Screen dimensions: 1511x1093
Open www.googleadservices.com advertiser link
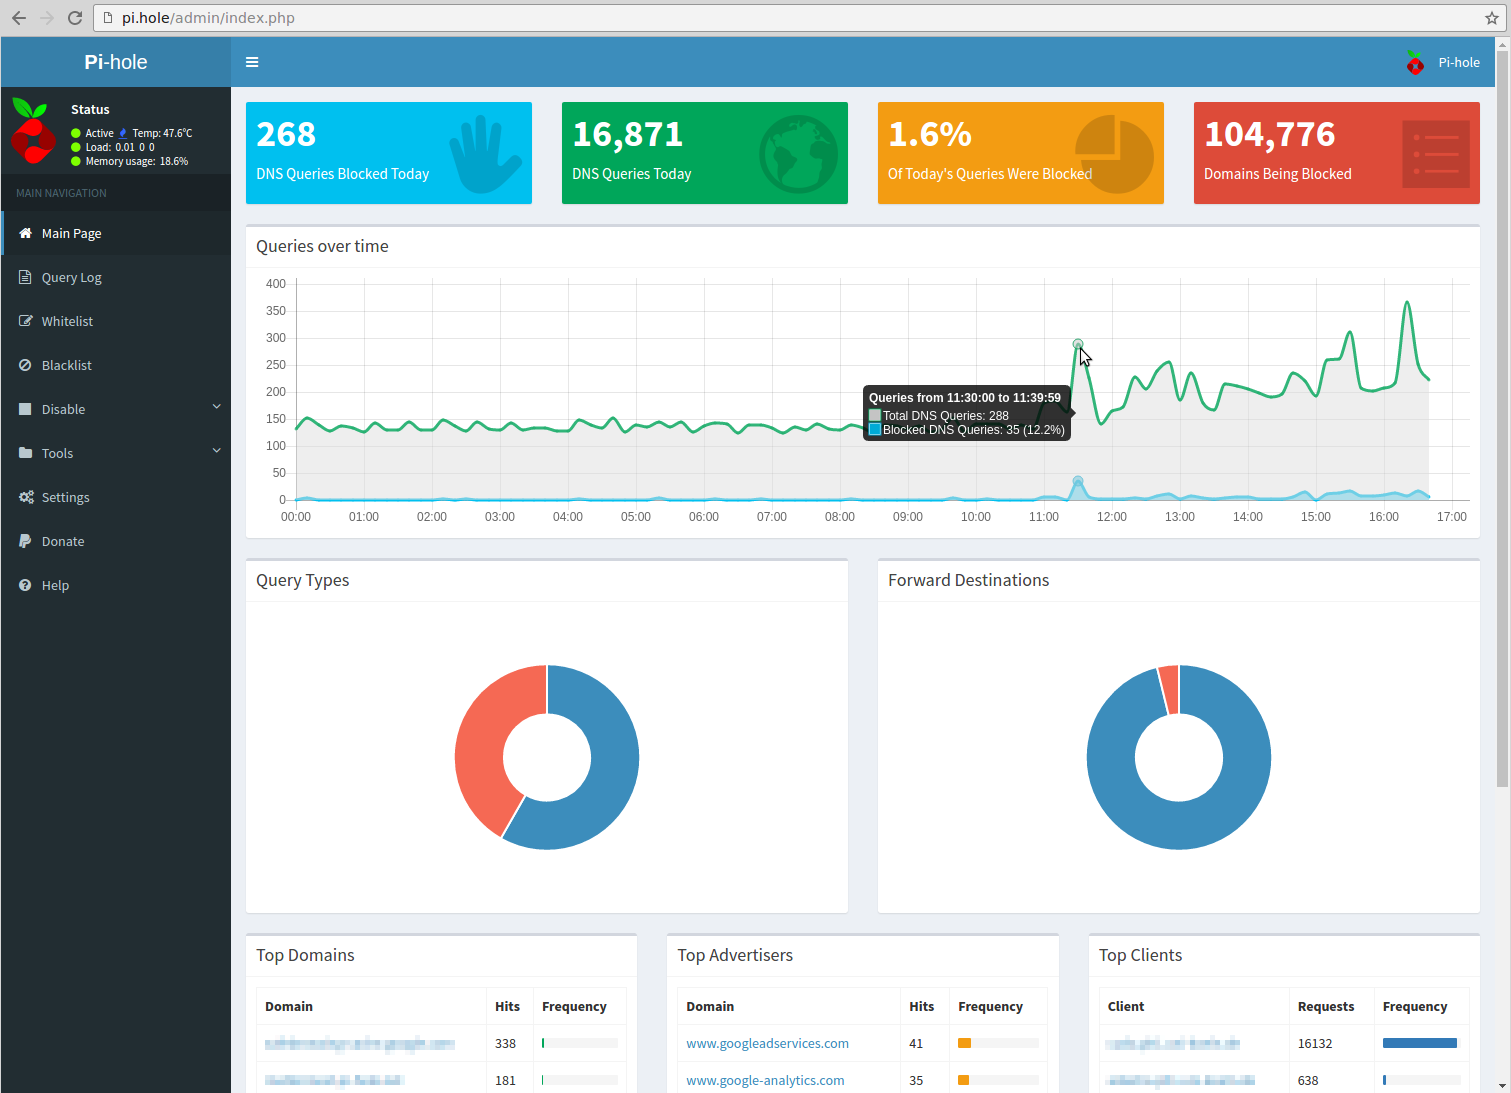pyautogui.click(x=767, y=1043)
